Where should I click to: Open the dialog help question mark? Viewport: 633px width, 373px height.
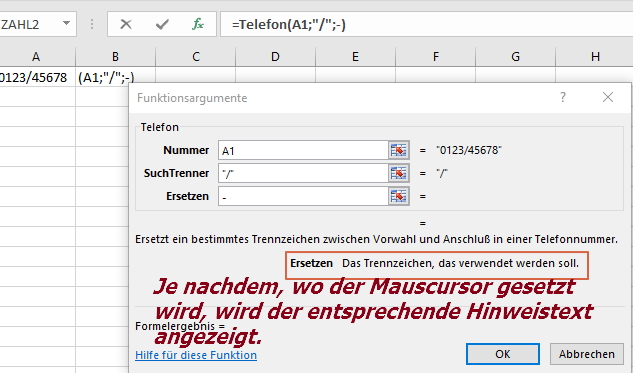click(x=563, y=97)
